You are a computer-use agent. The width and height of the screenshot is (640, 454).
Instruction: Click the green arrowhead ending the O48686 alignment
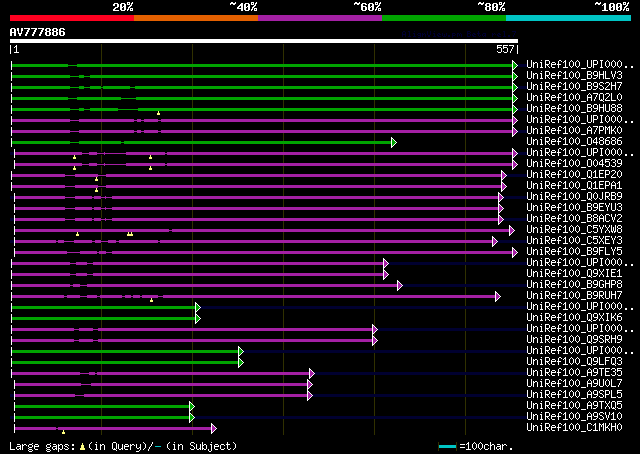point(394,142)
